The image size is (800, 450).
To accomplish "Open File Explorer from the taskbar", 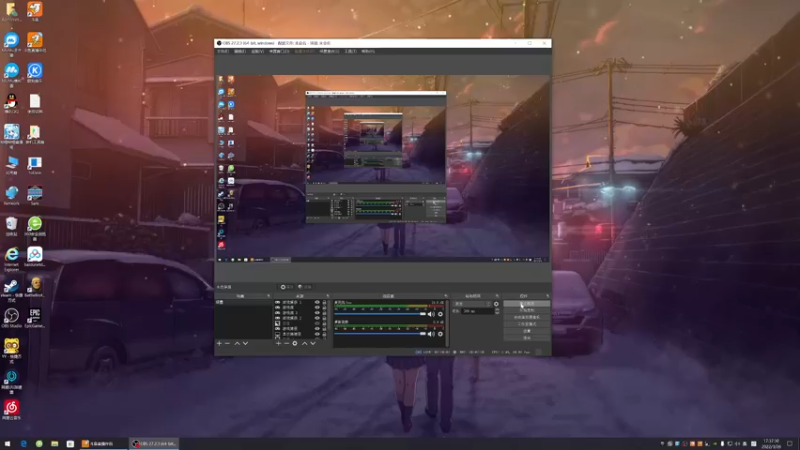I will pyautogui.click(x=54, y=444).
